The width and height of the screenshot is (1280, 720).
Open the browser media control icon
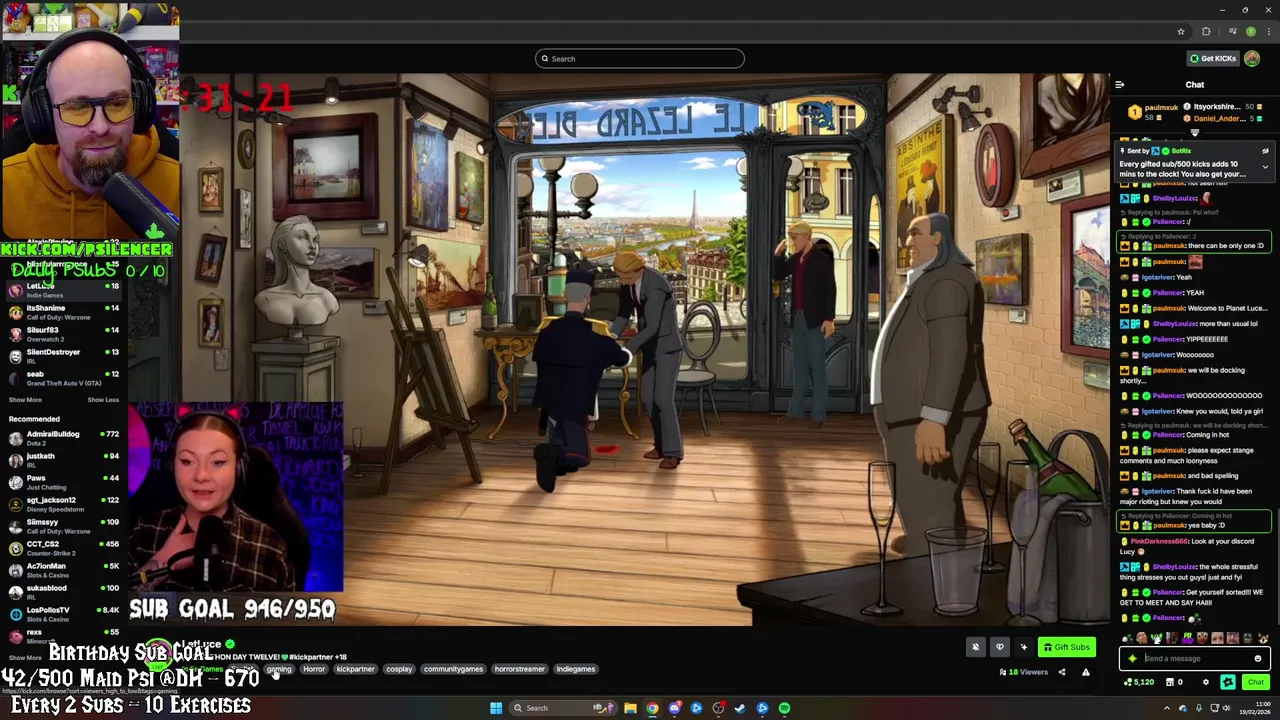point(1232,31)
